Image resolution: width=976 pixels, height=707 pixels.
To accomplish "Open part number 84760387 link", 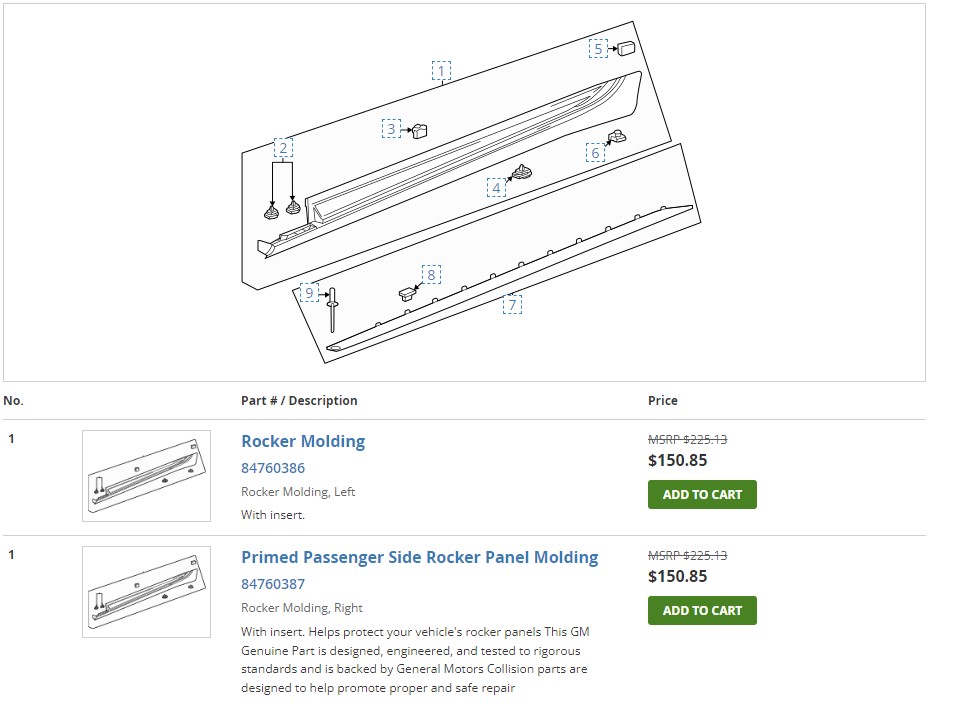I will coord(273,584).
